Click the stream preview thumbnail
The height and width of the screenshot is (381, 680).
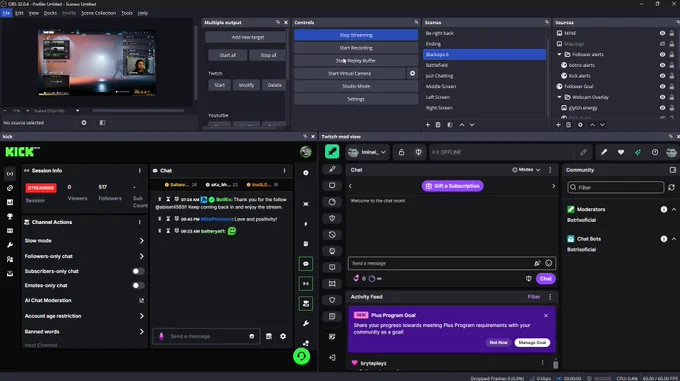[x=97, y=62]
